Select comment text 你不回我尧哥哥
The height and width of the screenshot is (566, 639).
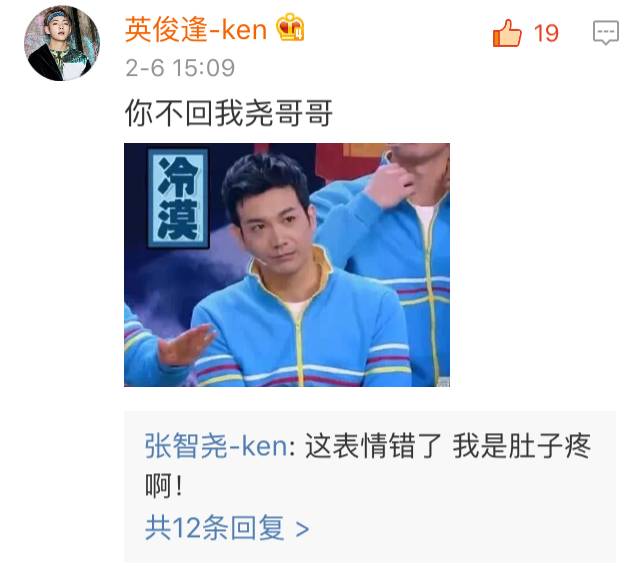229,113
